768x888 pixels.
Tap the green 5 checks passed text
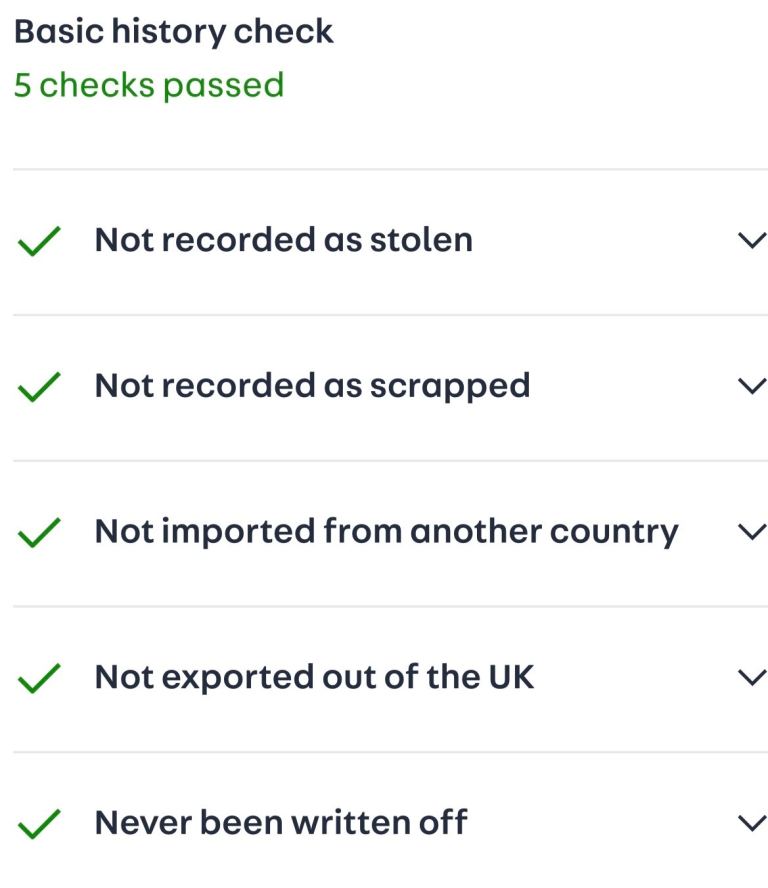149,85
